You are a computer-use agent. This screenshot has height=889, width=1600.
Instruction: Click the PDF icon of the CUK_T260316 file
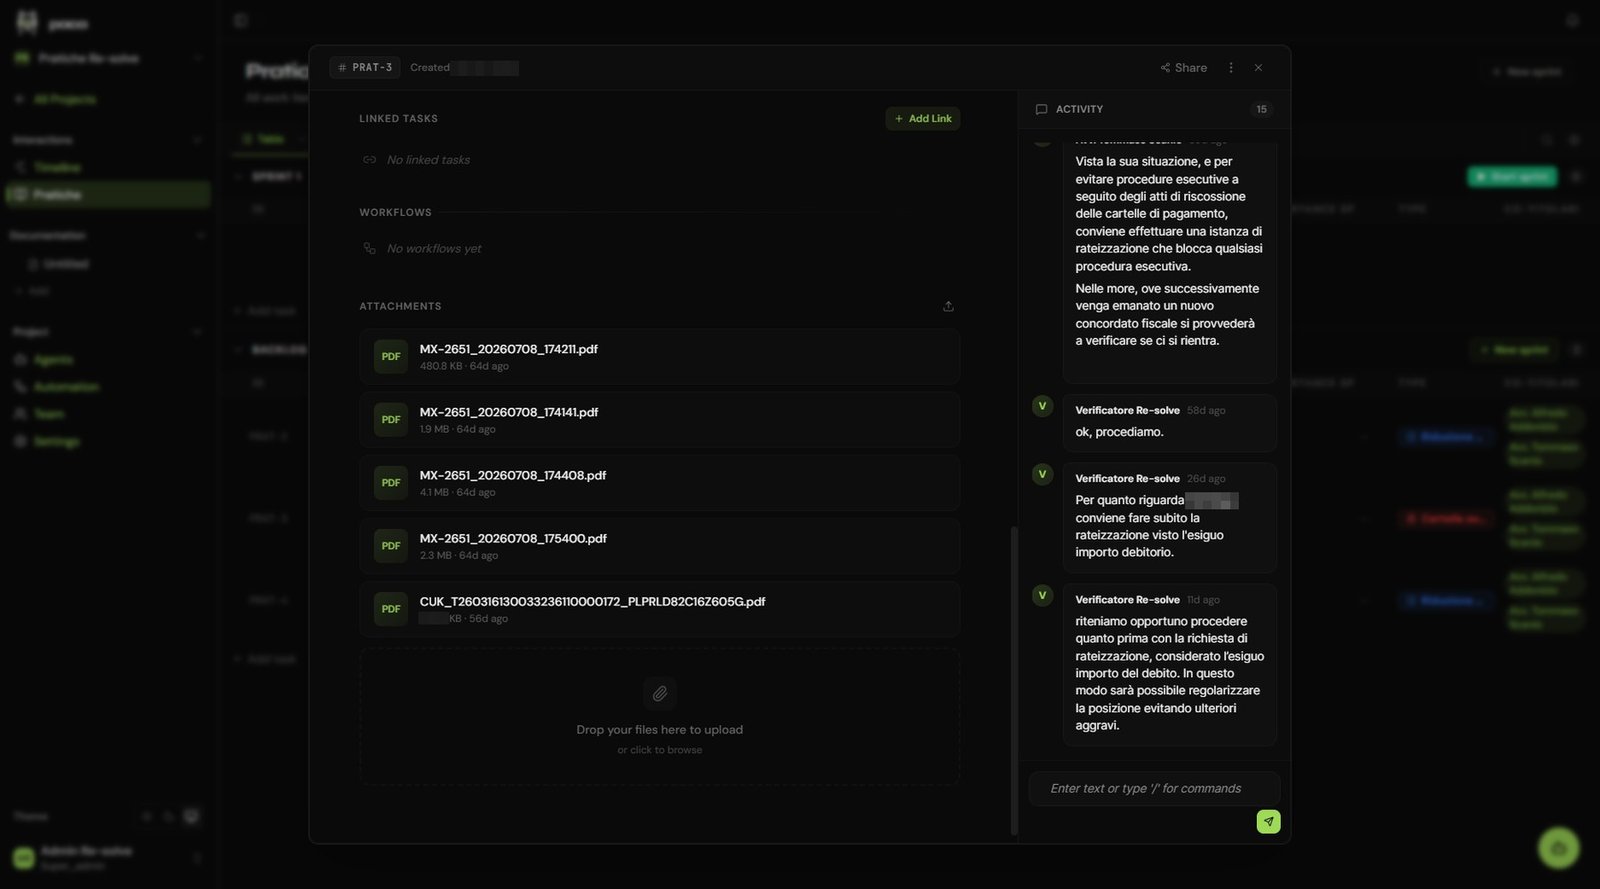(391, 609)
